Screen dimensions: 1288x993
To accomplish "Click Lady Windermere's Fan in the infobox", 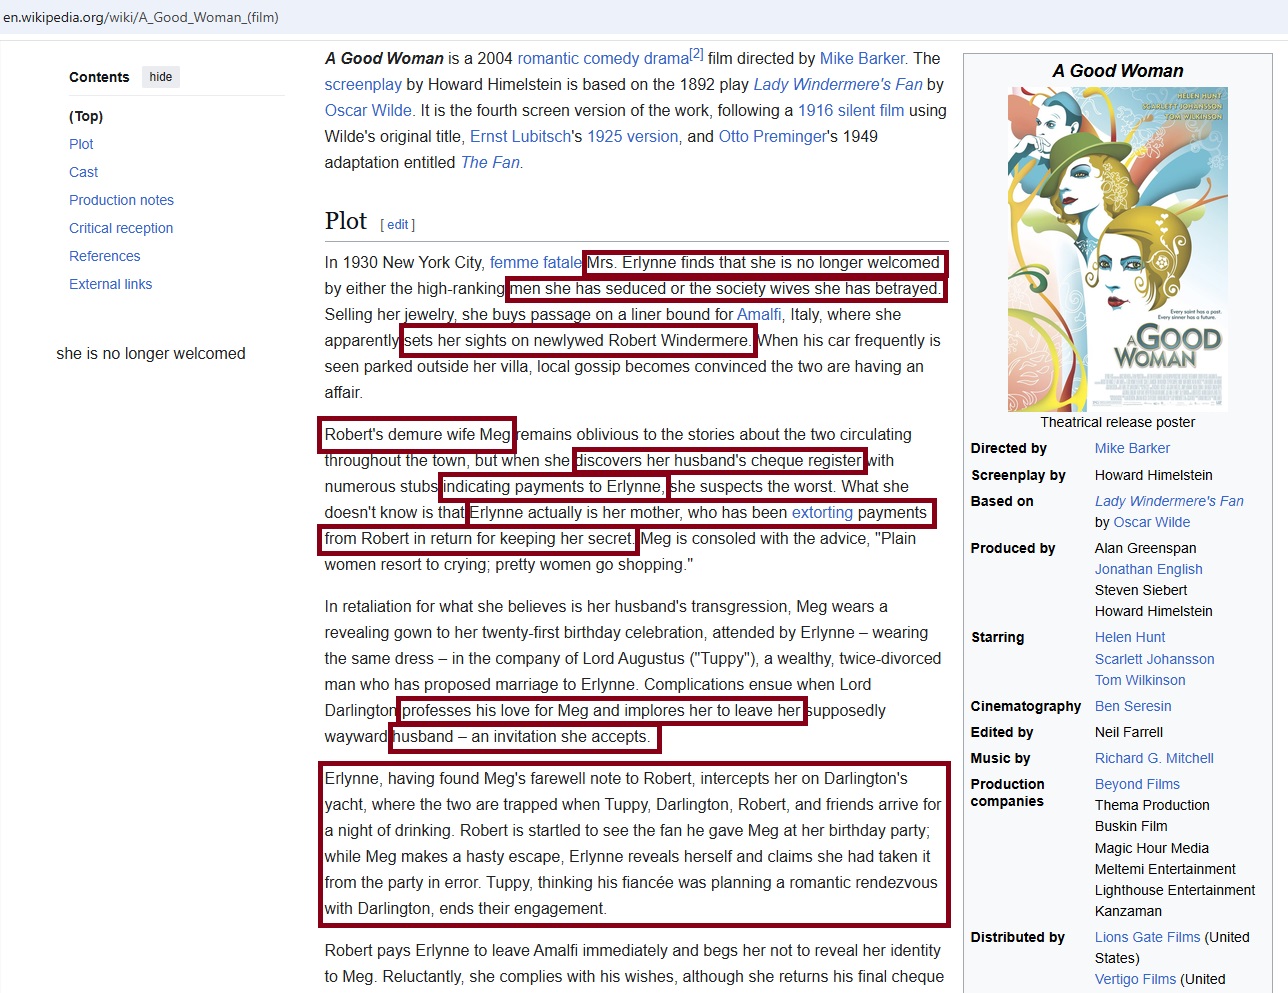I will (x=1169, y=501).
